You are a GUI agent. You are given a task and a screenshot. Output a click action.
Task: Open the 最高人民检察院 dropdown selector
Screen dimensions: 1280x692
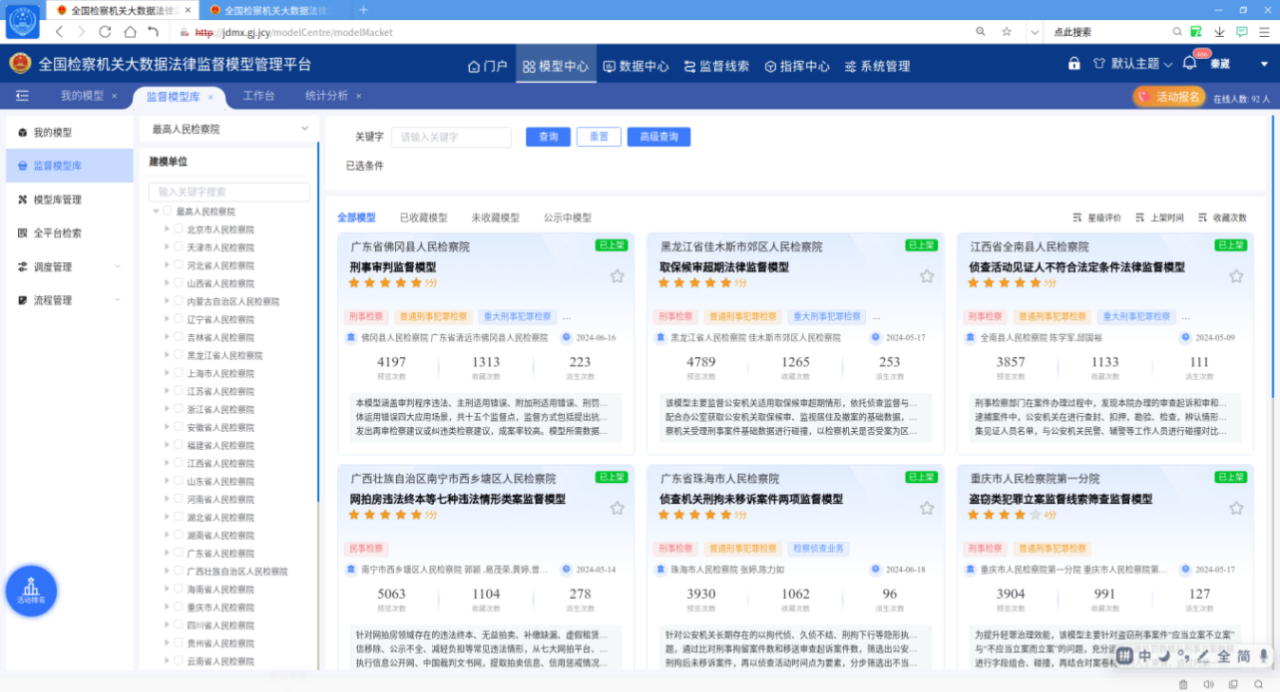(229, 129)
